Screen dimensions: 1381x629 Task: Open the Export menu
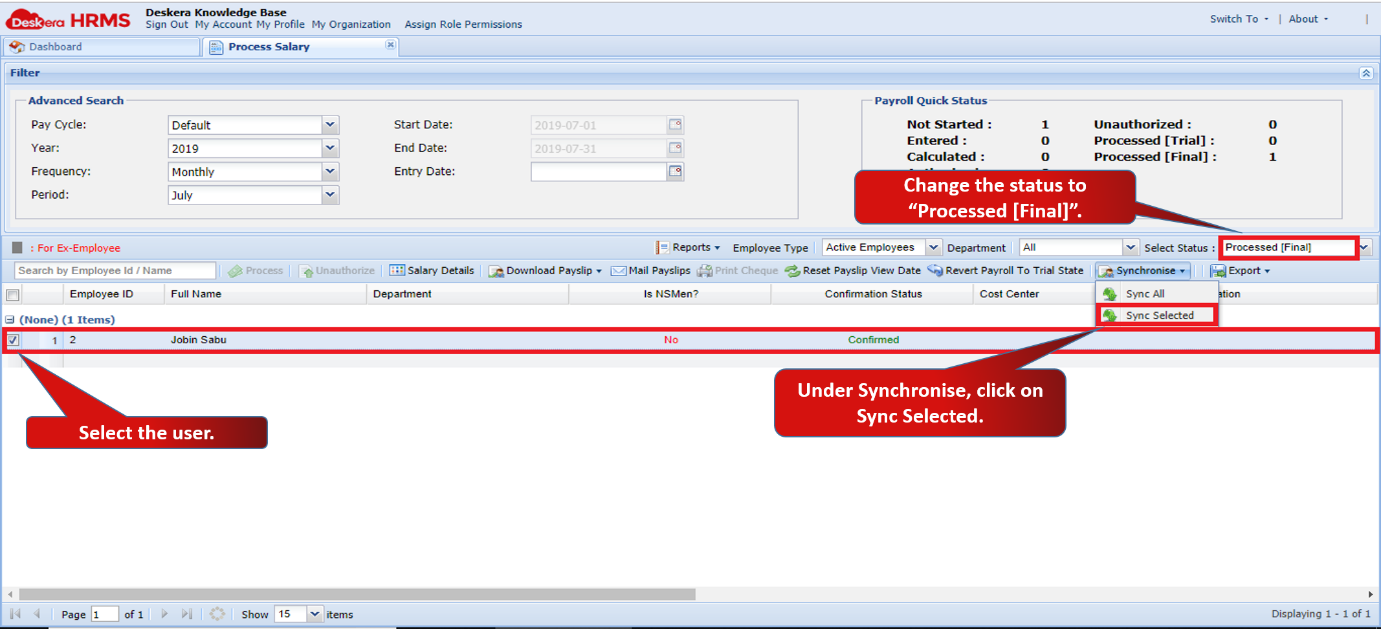coord(1240,271)
